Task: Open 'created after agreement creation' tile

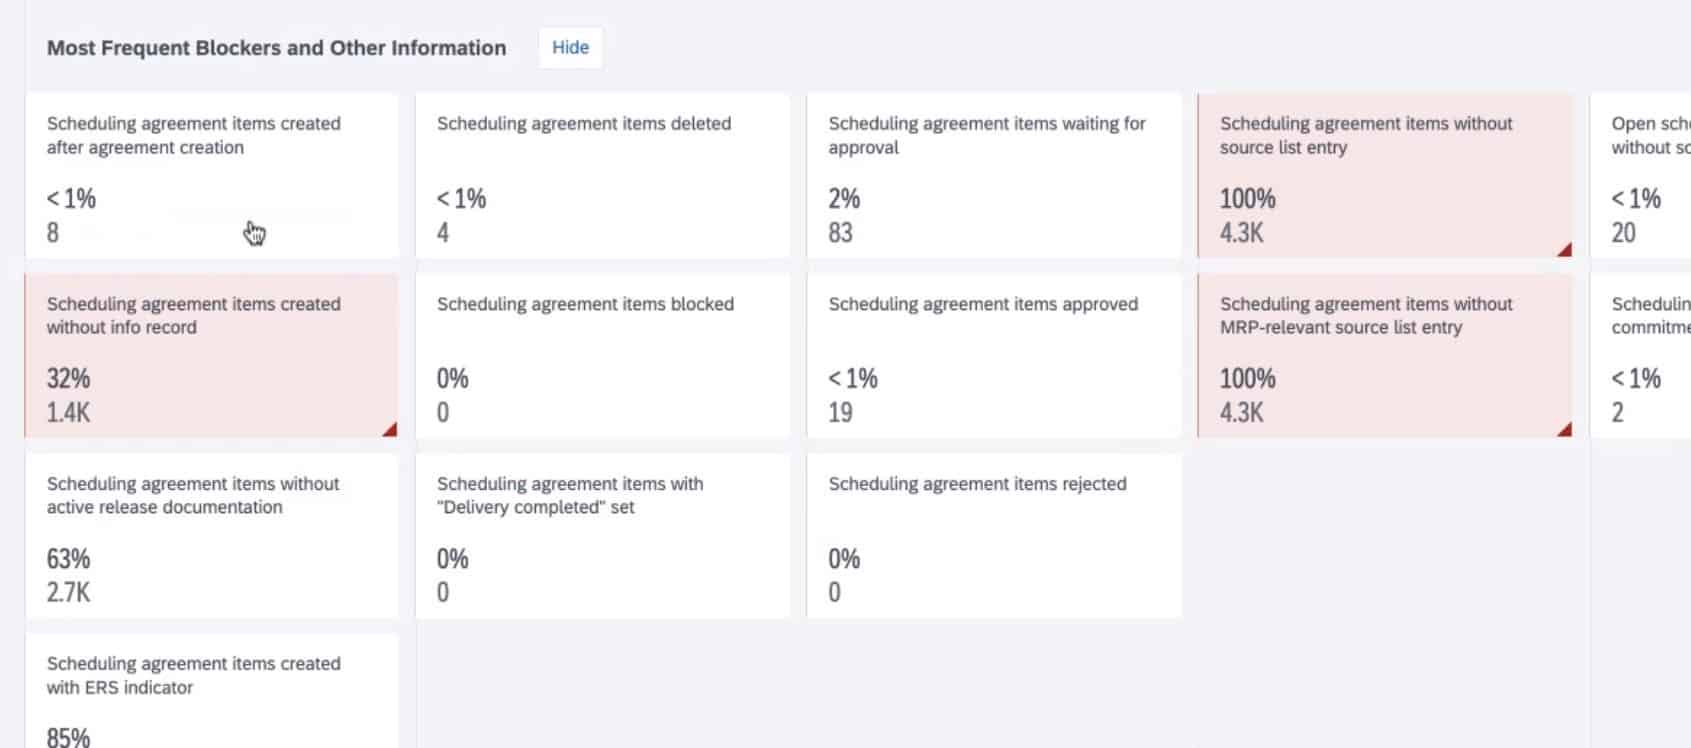Action: [212, 176]
